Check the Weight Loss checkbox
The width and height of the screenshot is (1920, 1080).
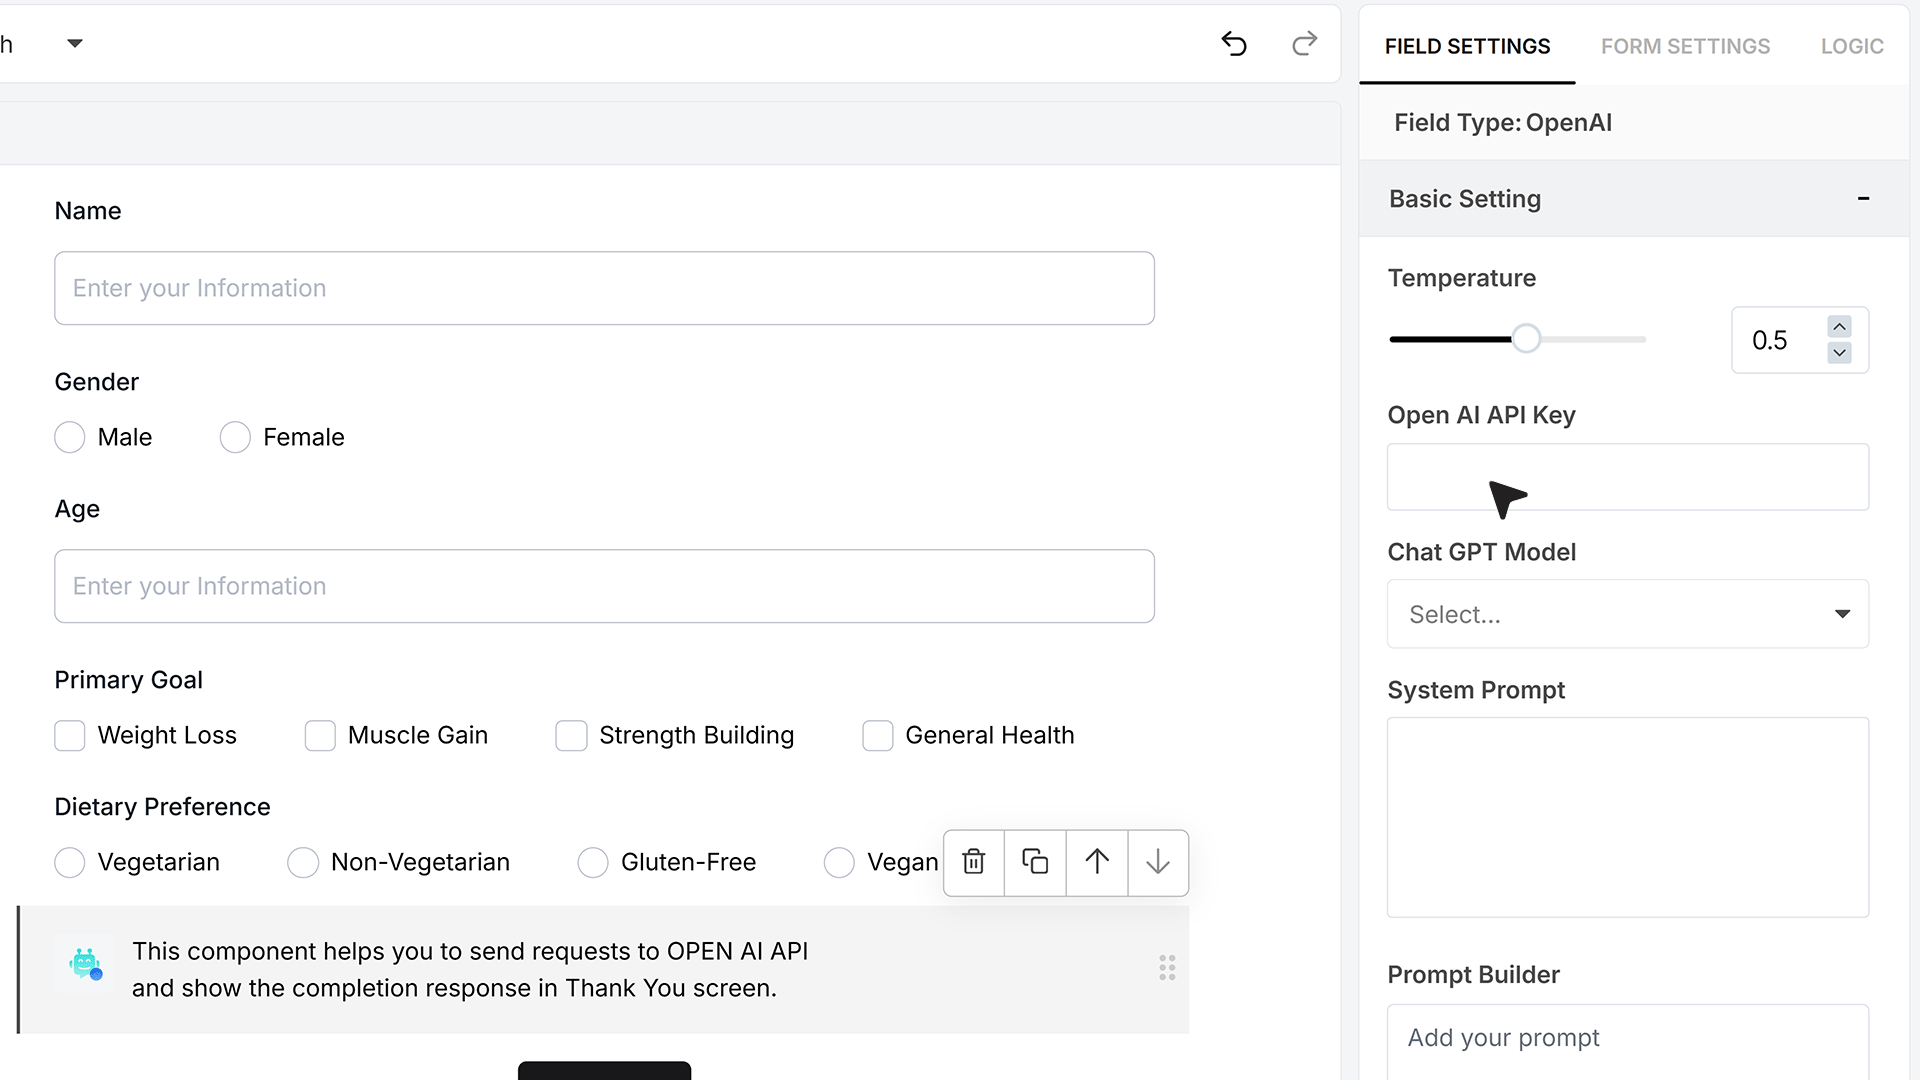point(70,735)
